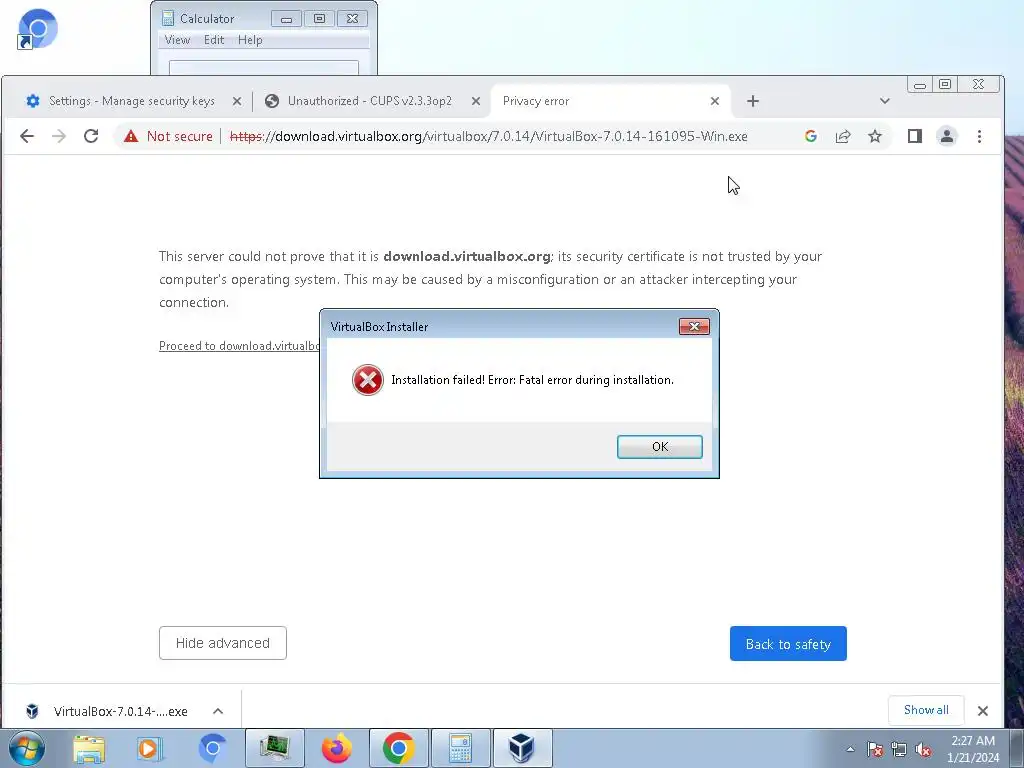Click the Calculator title bar icon

(168, 18)
